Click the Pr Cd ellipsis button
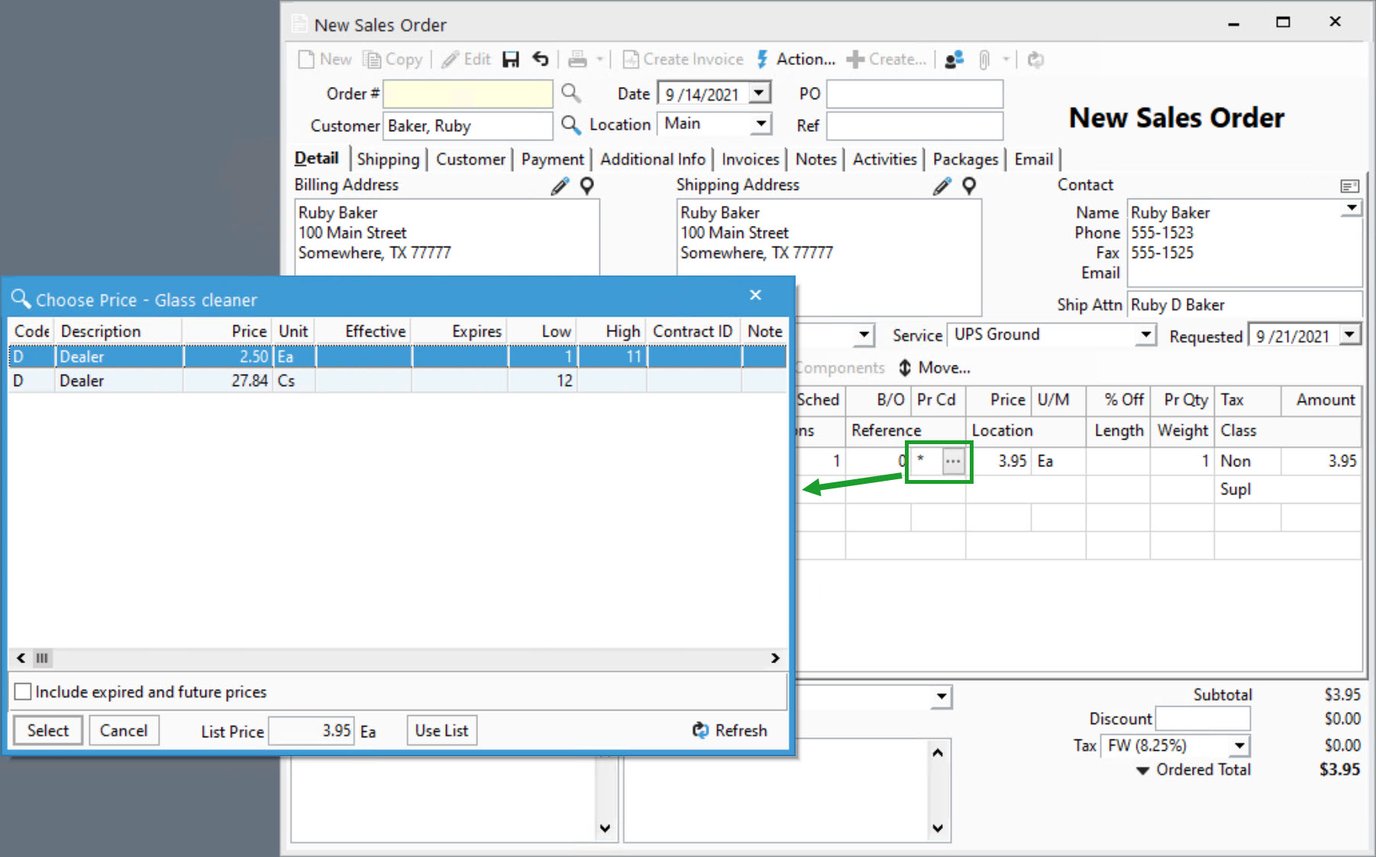 [953, 461]
